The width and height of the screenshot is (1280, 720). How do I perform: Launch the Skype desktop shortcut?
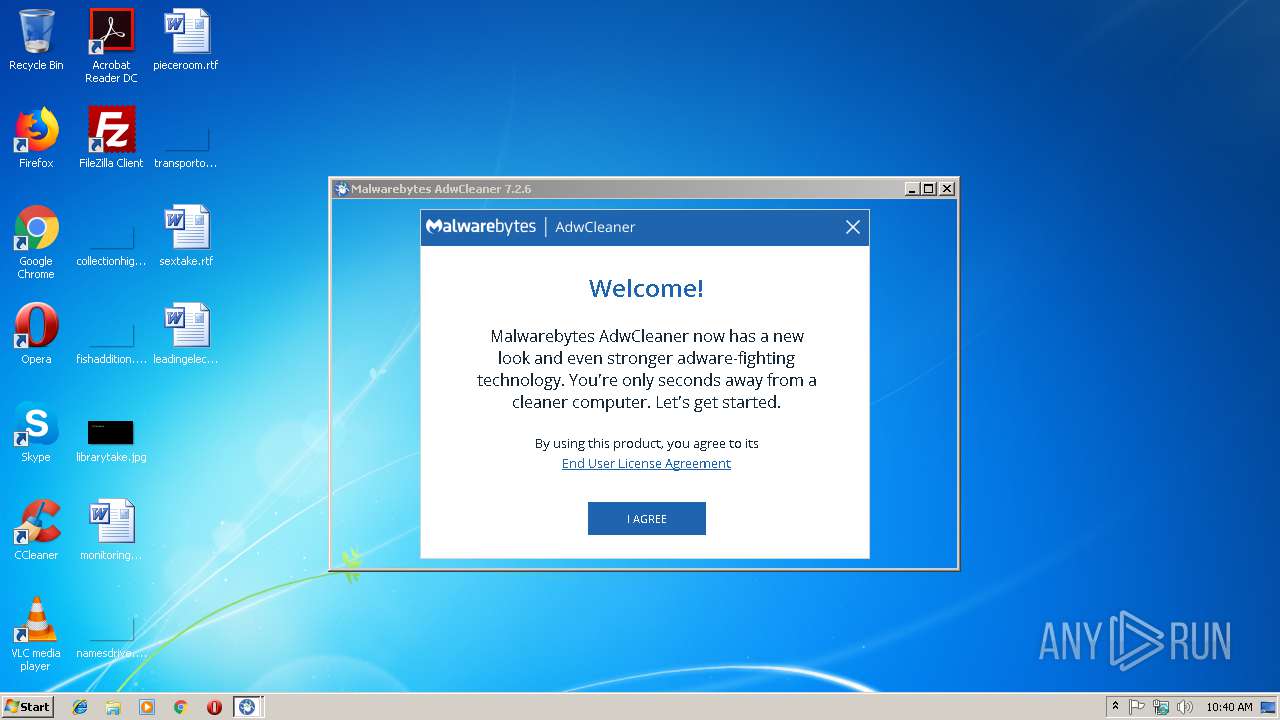click(36, 432)
